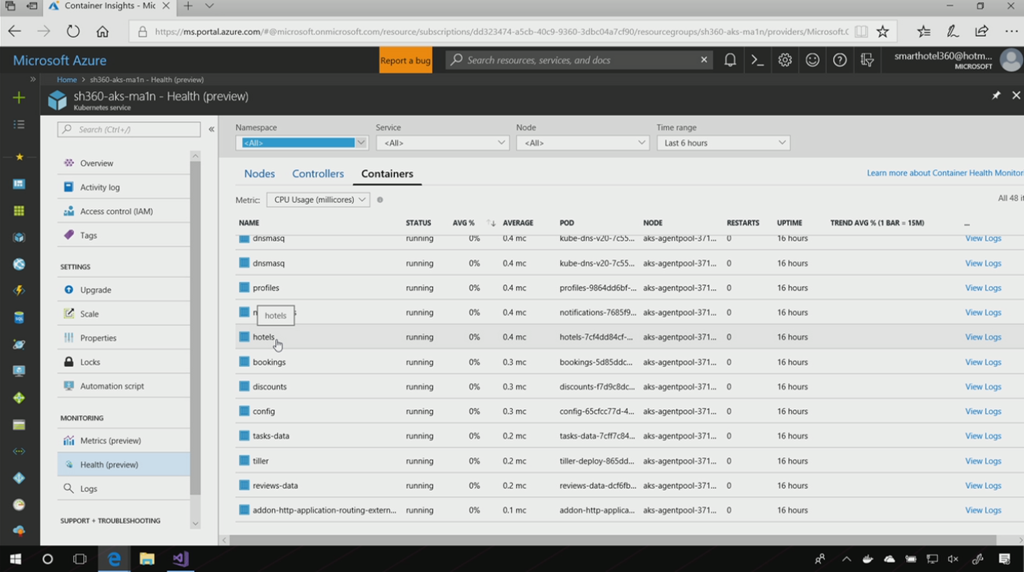This screenshot has height=572, width=1024.
Task: Open portal settings gear icon
Action: click(785, 60)
